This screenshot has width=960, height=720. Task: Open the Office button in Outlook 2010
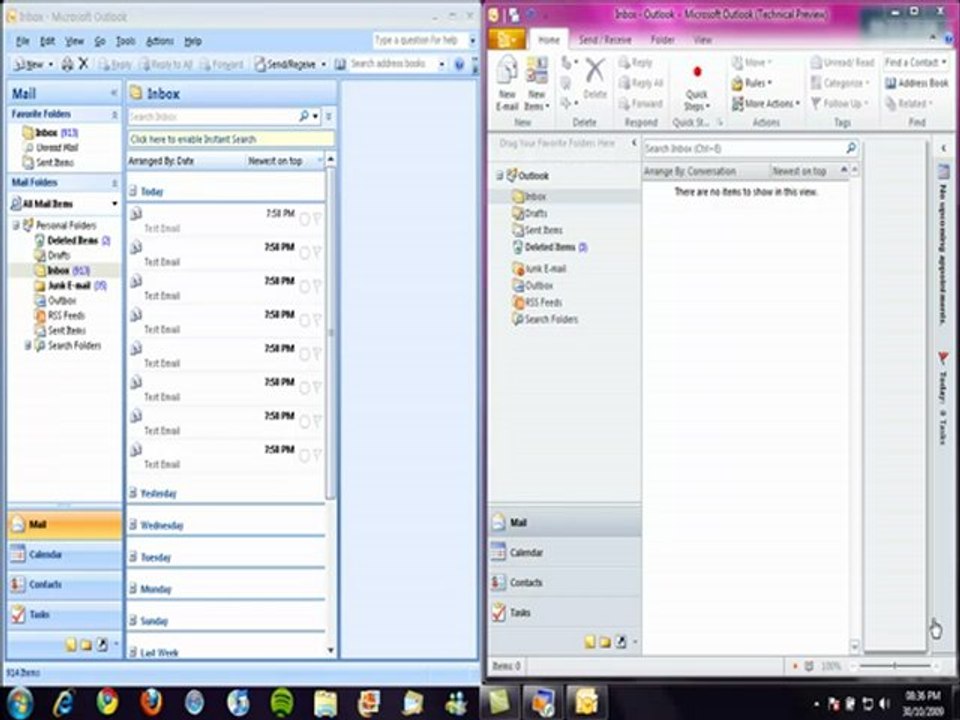coord(506,40)
